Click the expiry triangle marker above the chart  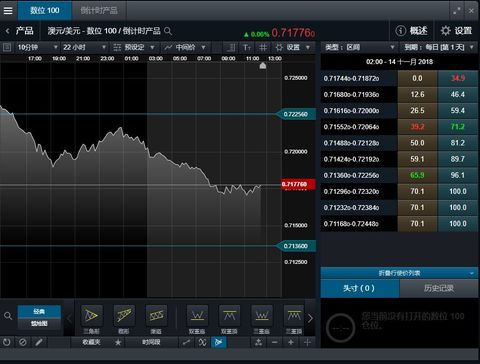coord(263,66)
